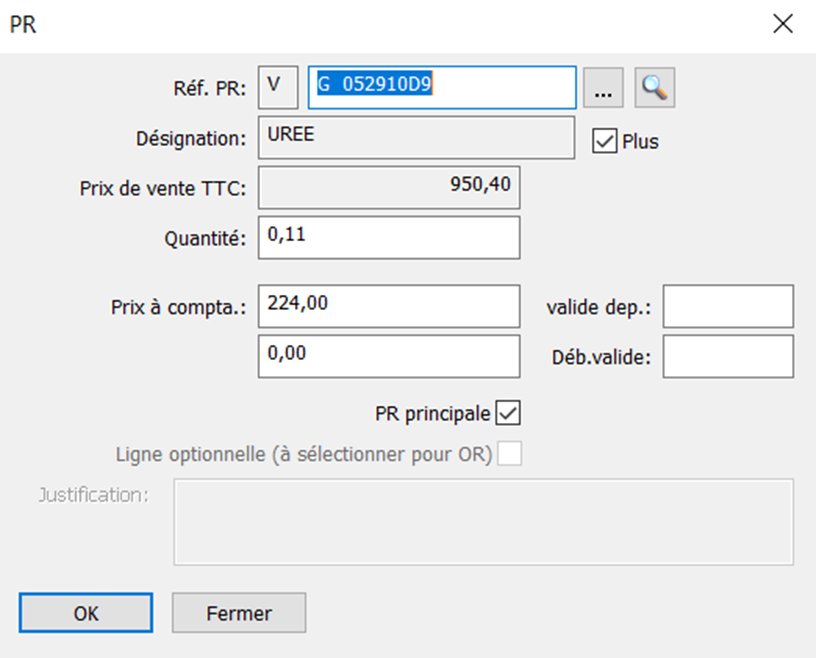Image resolution: width=816 pixels, height=658 pixels.
Task: Click the Fermer button
Action: (x=239, y=613)
